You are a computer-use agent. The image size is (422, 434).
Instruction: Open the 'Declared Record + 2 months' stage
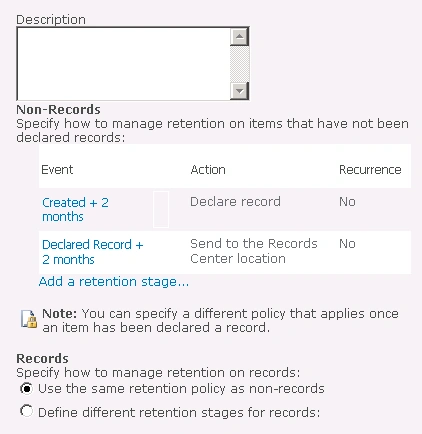93,252
